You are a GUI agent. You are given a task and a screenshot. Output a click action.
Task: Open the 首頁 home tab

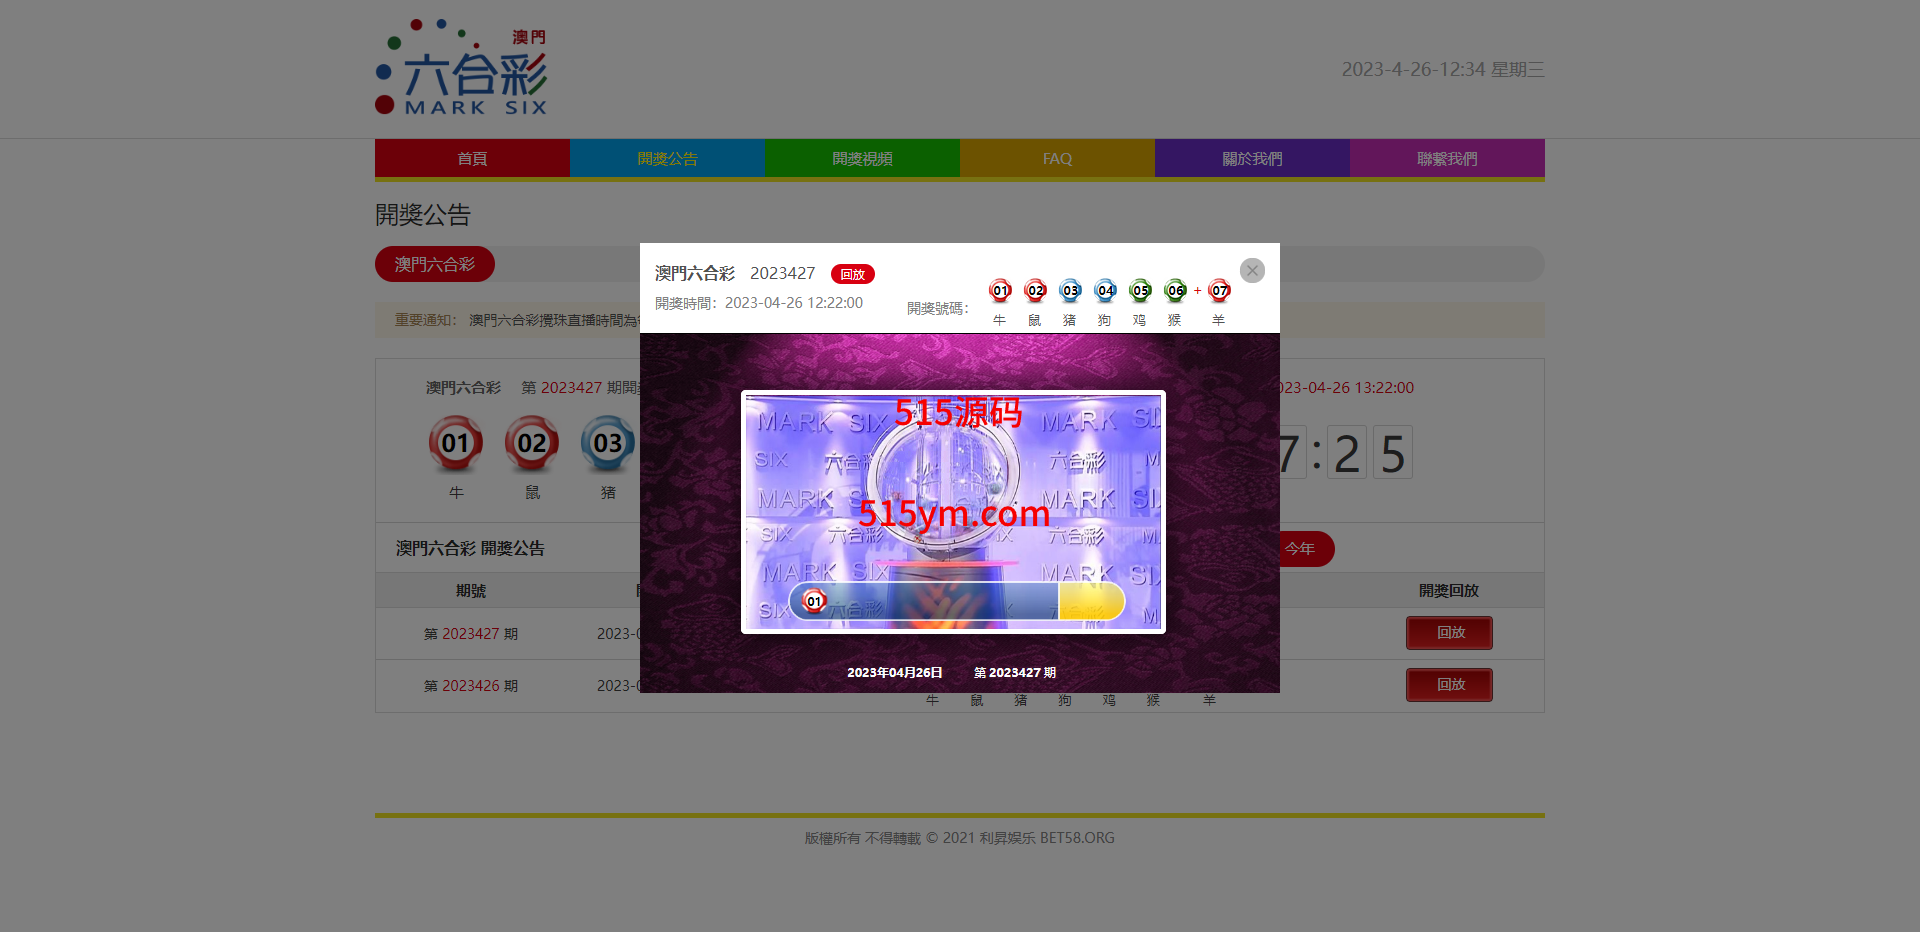[x=472, y=159]
